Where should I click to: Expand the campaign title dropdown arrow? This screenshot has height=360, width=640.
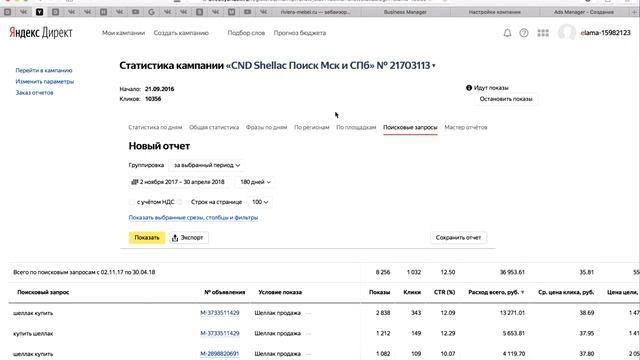(x=433, y=66)
